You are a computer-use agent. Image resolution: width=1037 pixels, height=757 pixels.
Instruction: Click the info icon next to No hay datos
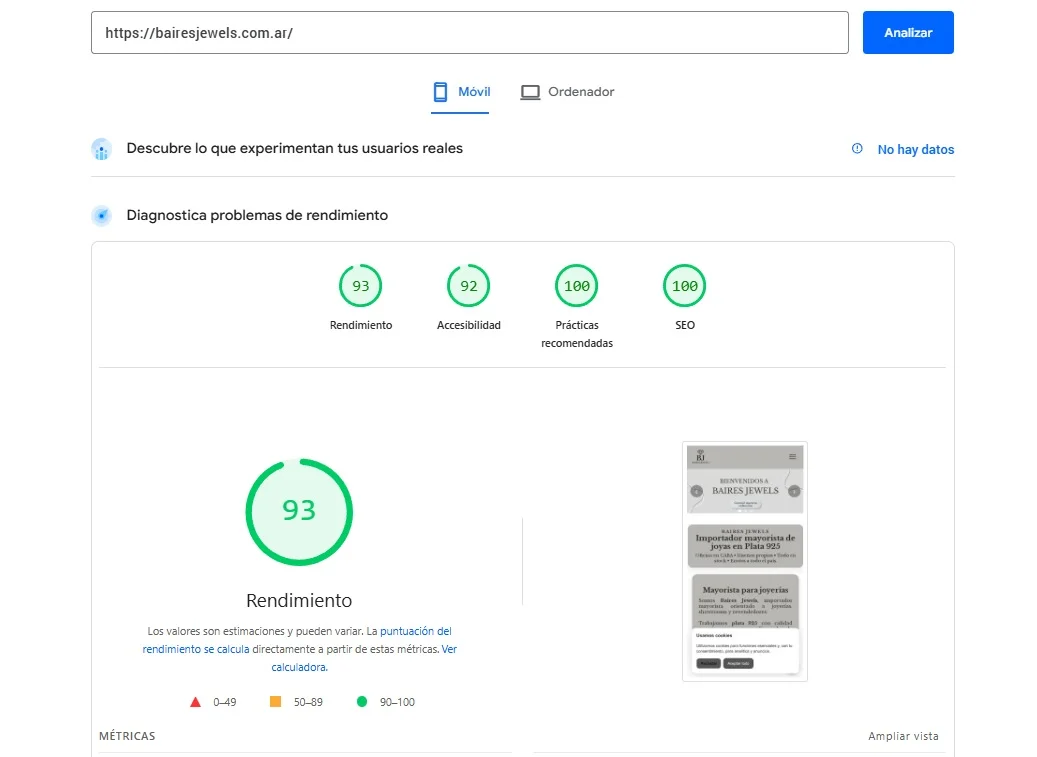tap(857, 148)
